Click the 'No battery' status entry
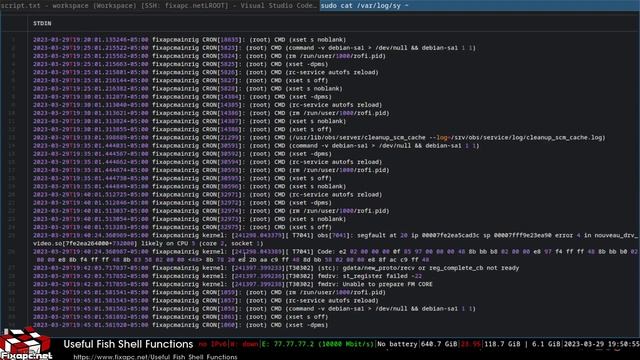 [397, 344]
